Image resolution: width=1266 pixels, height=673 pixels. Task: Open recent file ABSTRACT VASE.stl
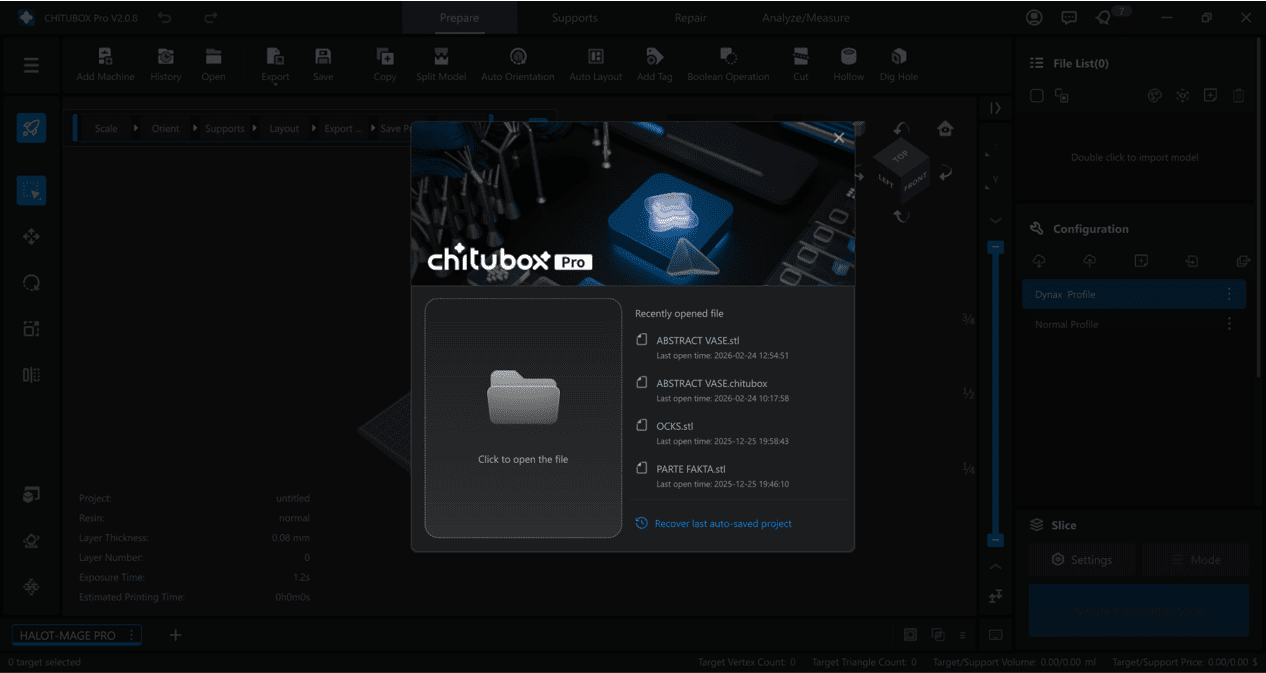pos(740,347)
